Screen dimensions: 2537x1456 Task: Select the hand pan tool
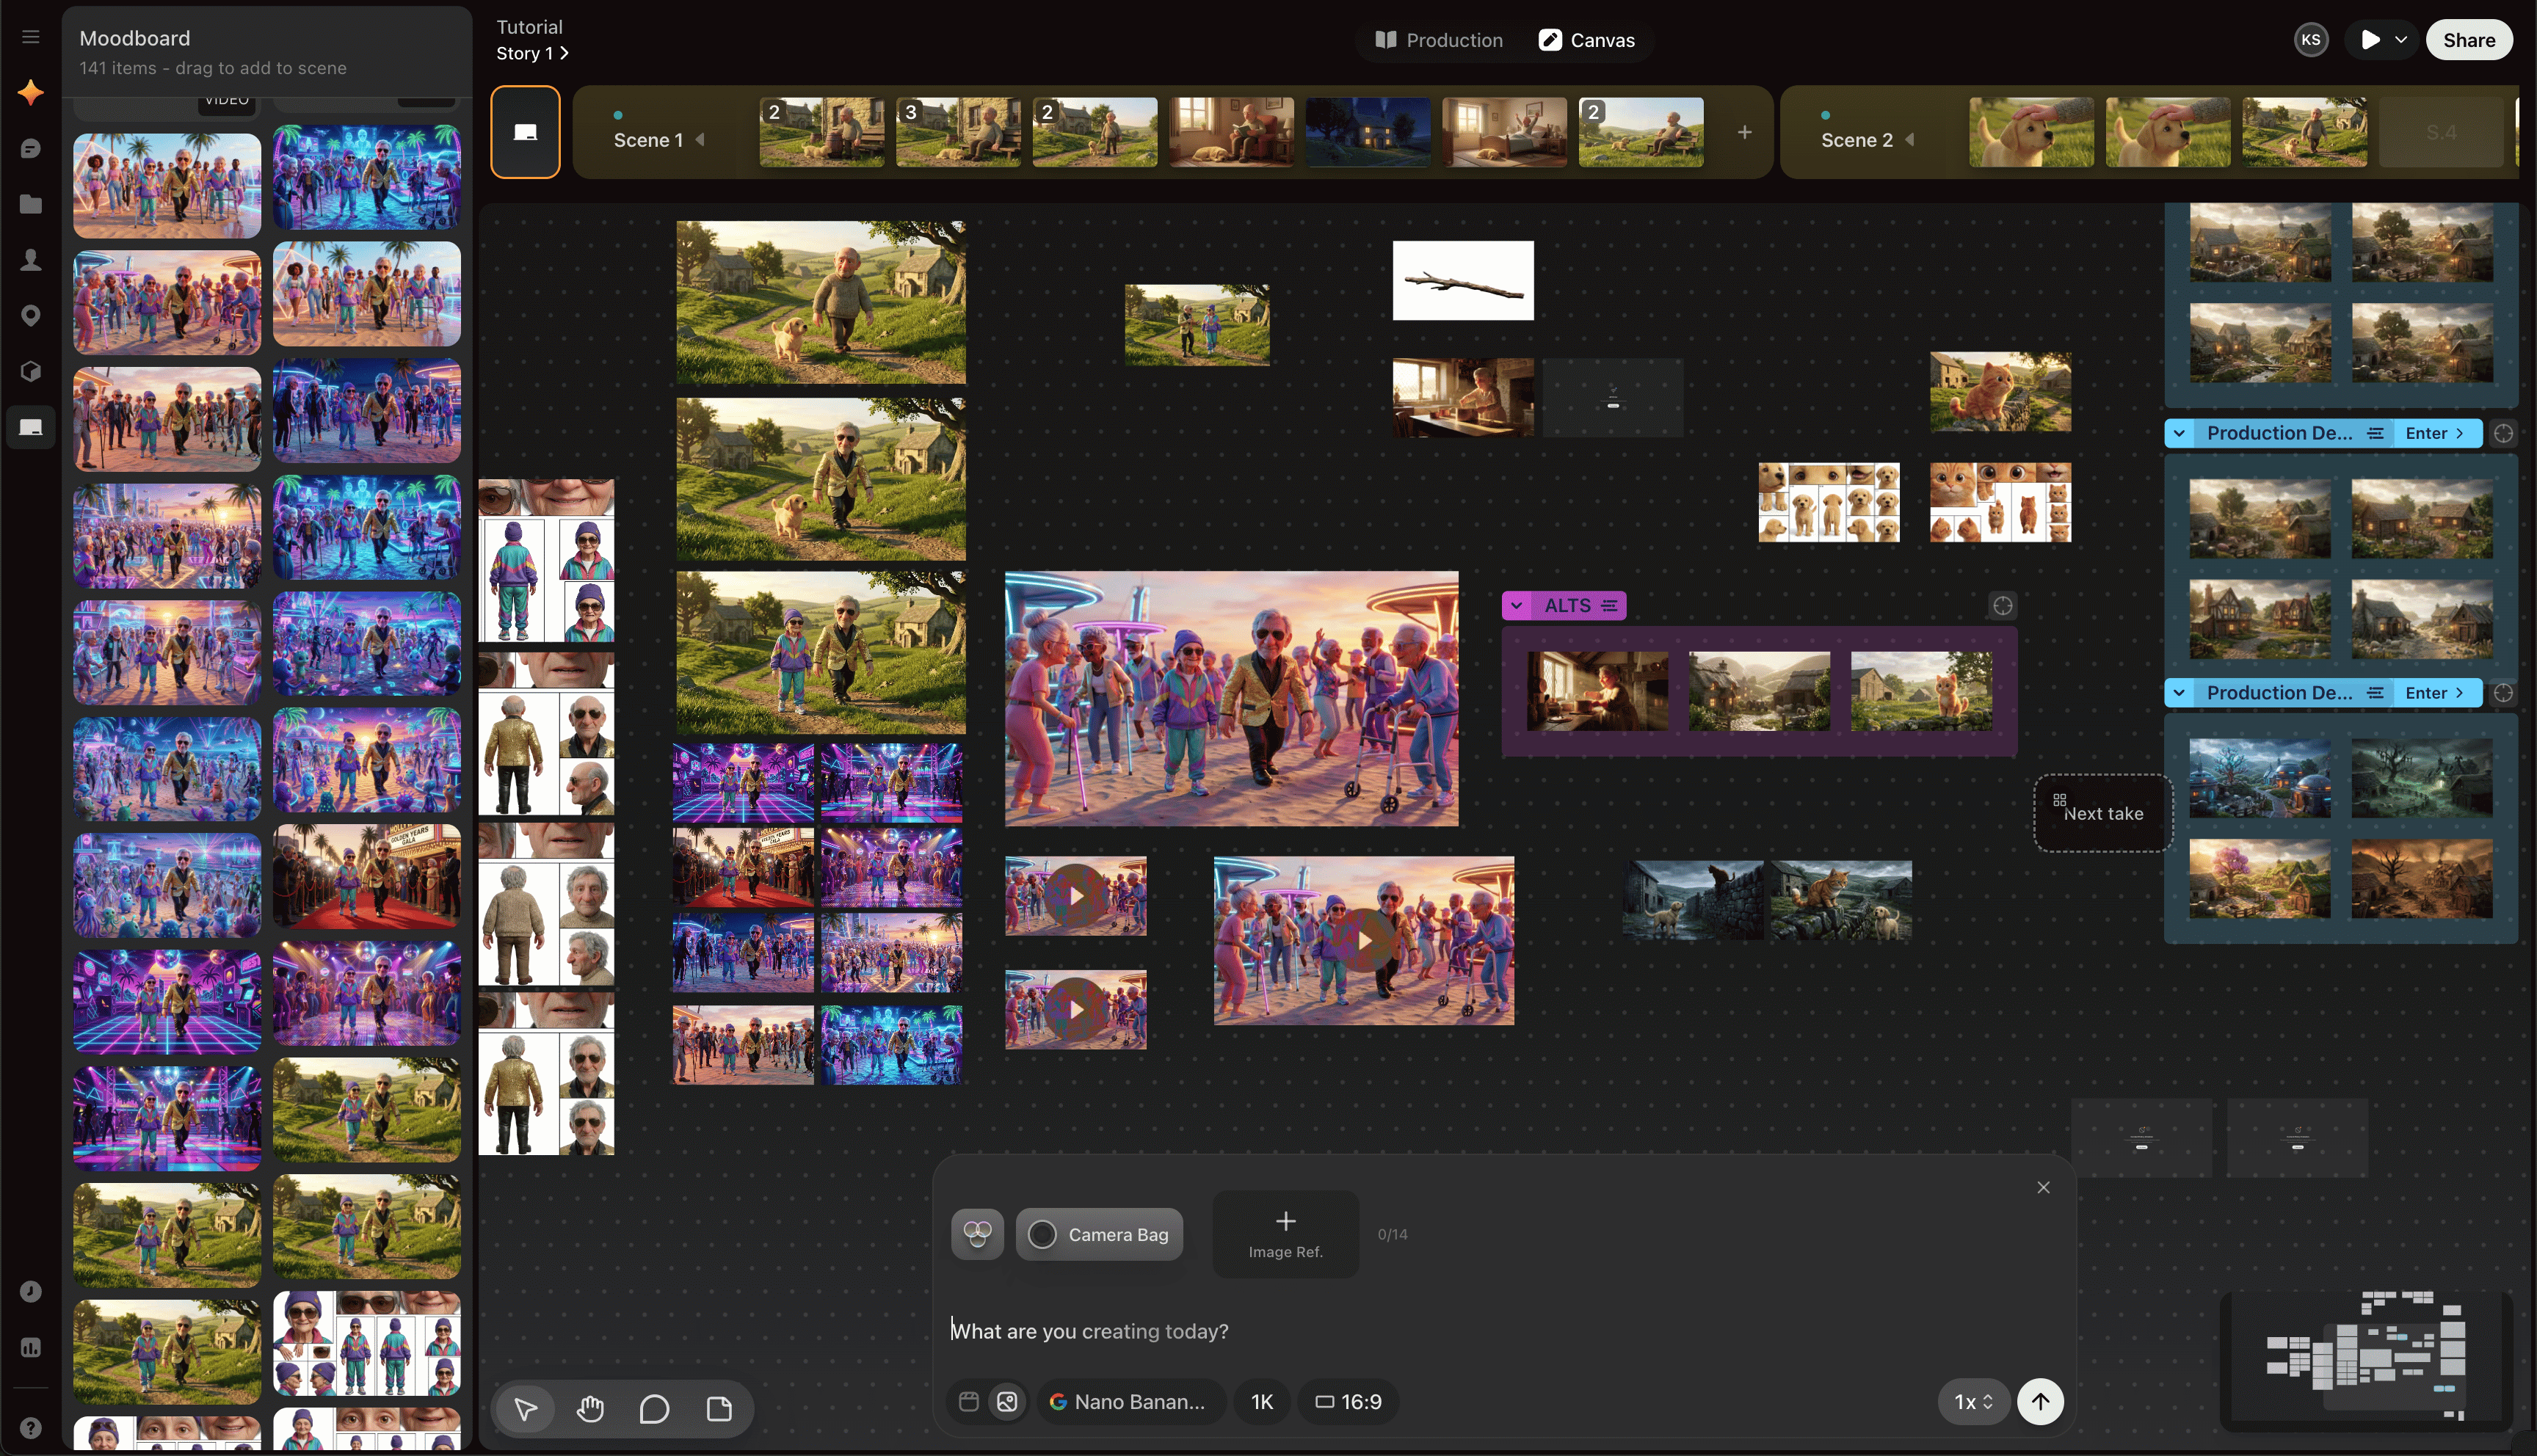click(590, 1409)
